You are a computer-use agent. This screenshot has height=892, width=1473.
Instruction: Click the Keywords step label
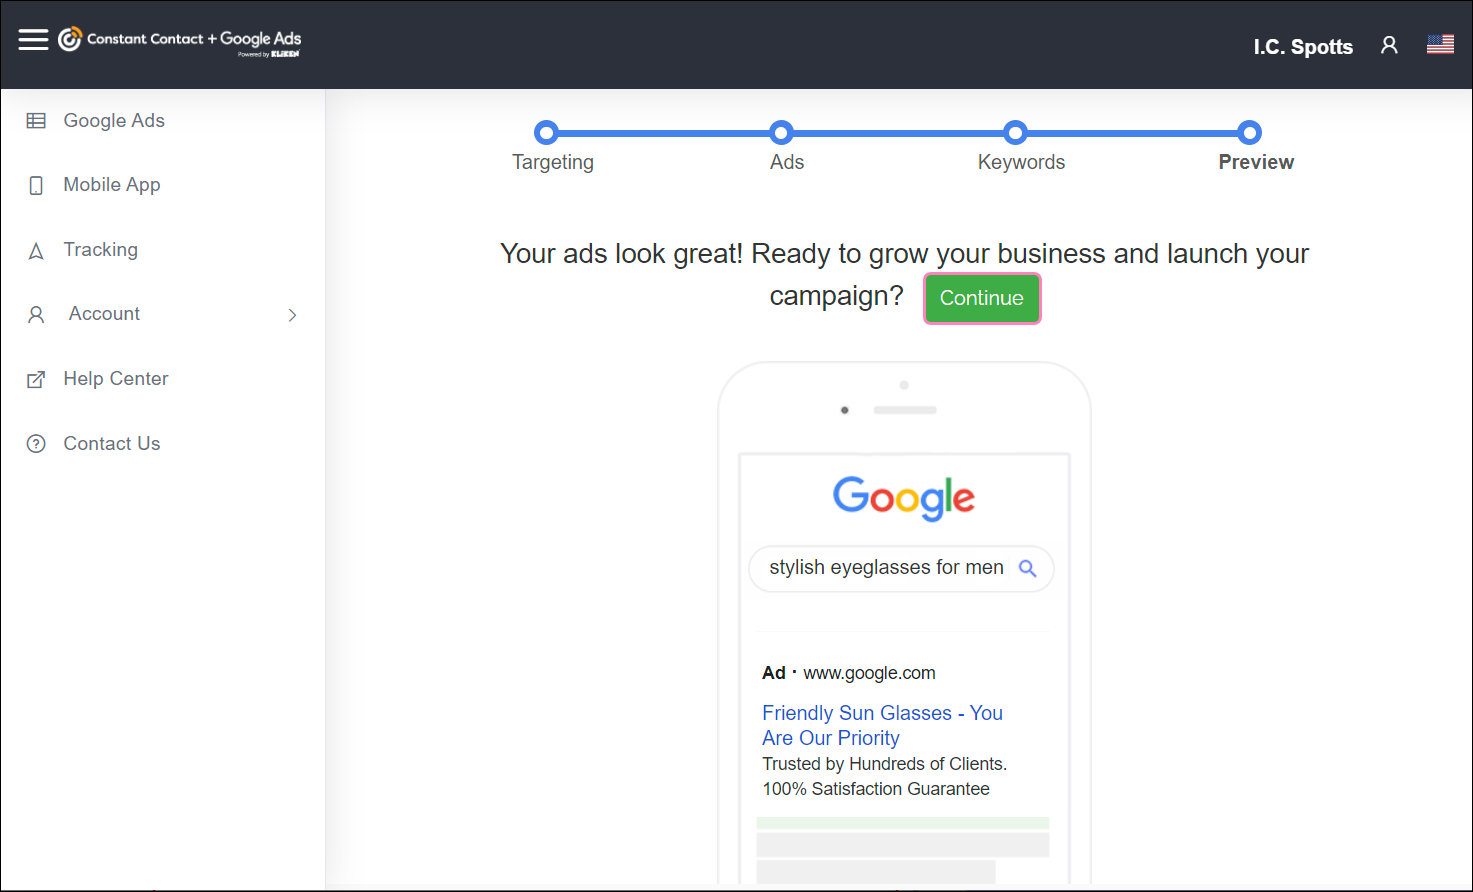(1021, 162)
